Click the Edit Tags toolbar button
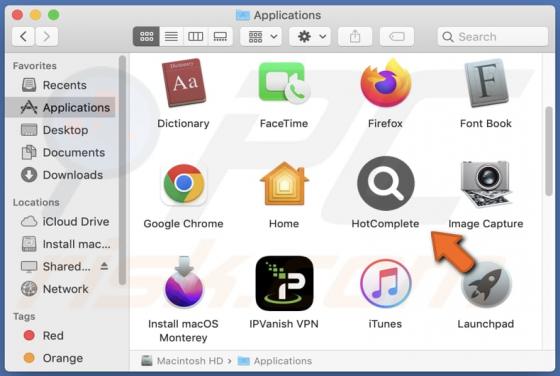This screenshot has height=376, width=560. pos(397,36)
